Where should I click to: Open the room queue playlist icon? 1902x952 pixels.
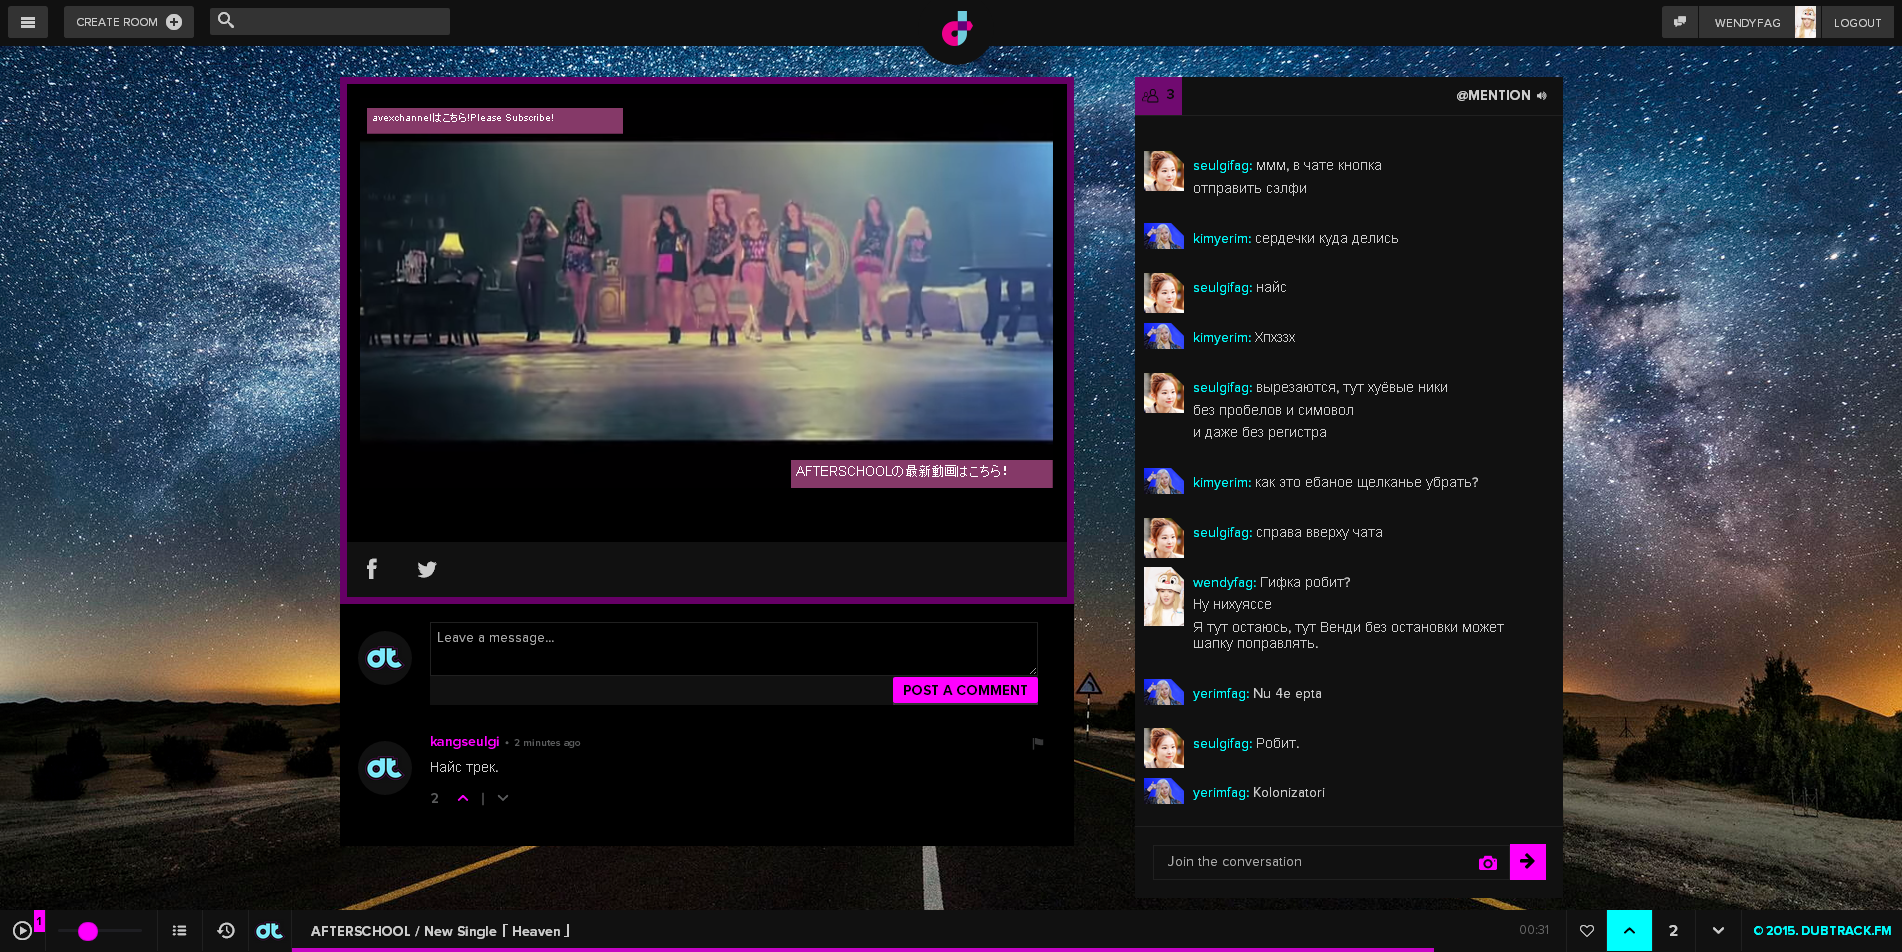point(180,931)
